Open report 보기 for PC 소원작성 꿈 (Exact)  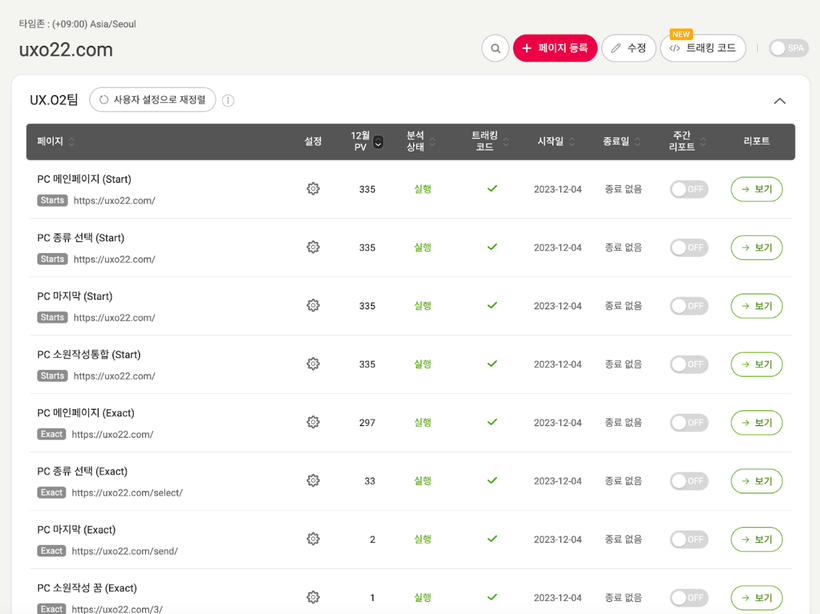pos(756,597)
